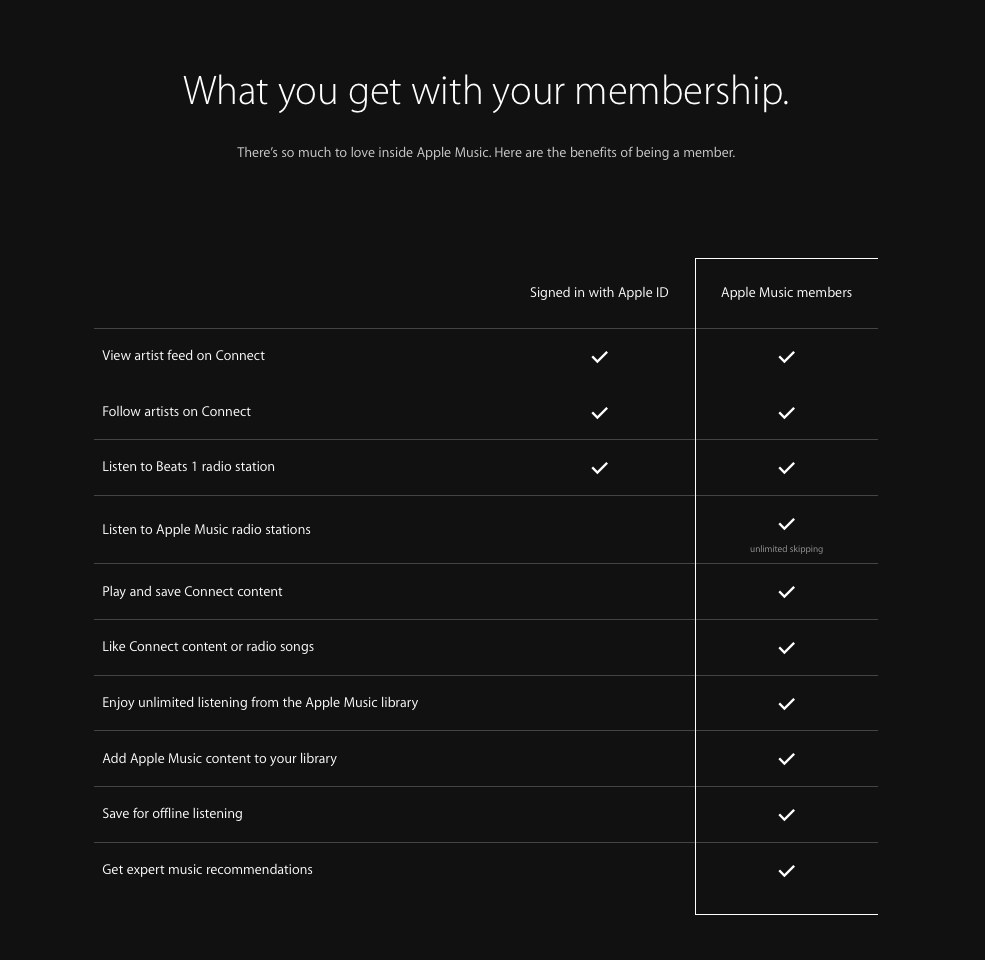This screenshot has height=960, width=985.
Task: Click checkmark for Apple Music radio stations
Action: [786, 524]
